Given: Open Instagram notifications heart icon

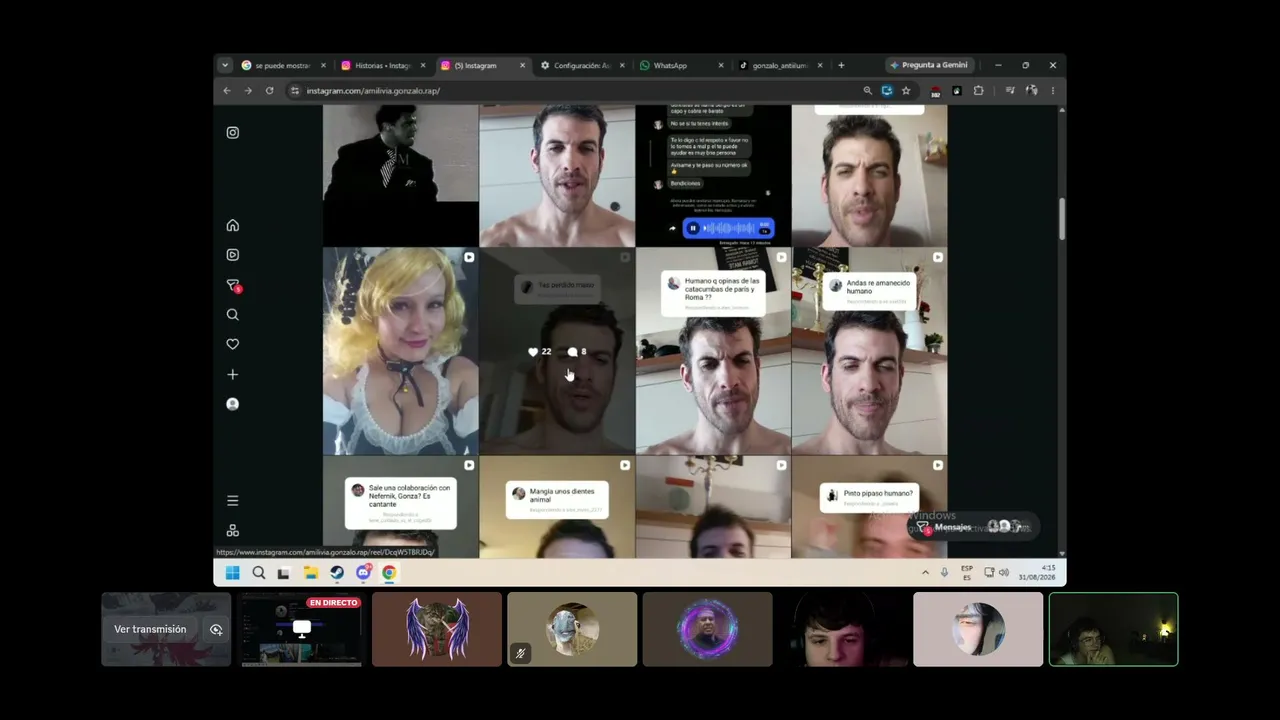Looking at the screenshot, I should coord(233,344).
